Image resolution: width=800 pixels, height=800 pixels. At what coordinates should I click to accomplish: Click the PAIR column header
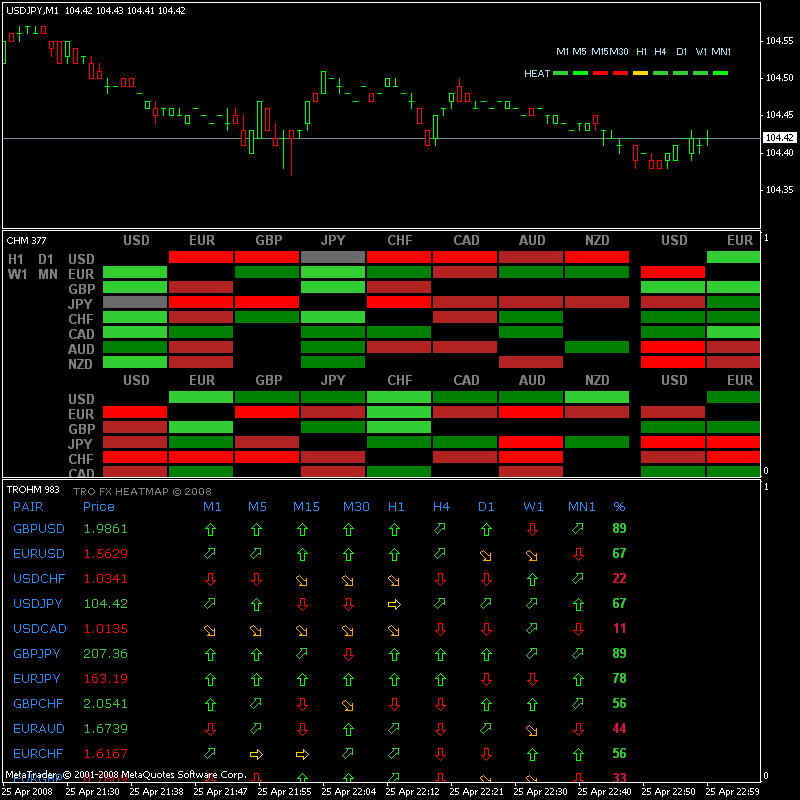point(28,507)
